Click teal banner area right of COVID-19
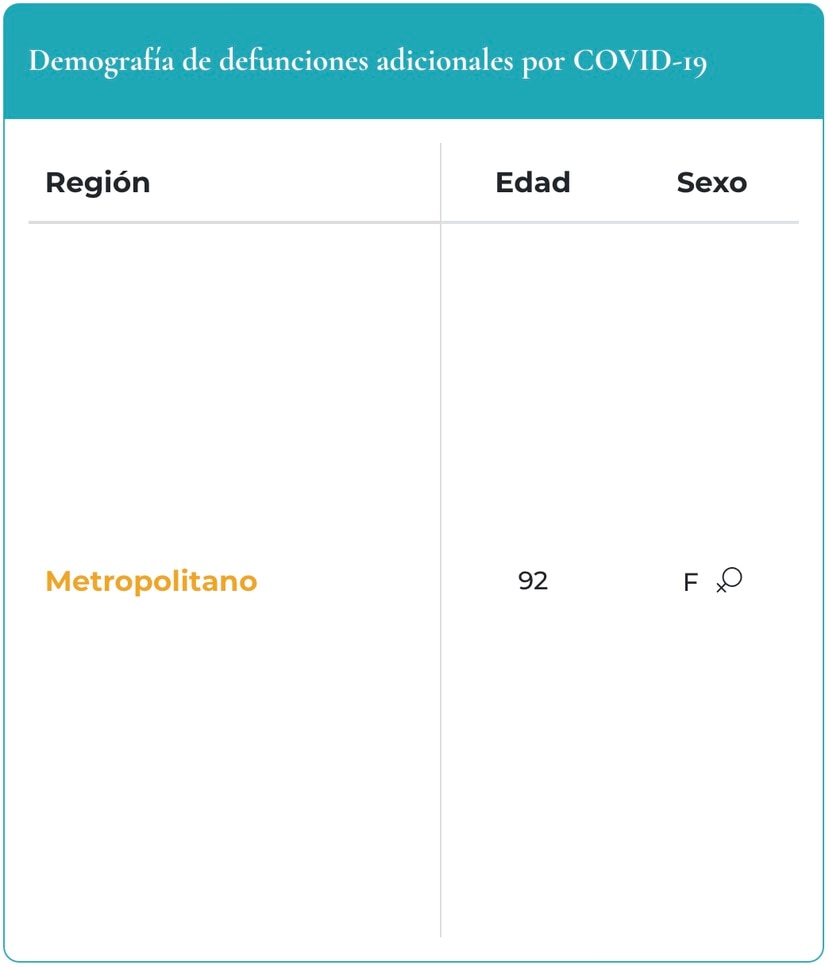This screenshot has height=969, width=829. pyautogui.click(x=765, y=61)
